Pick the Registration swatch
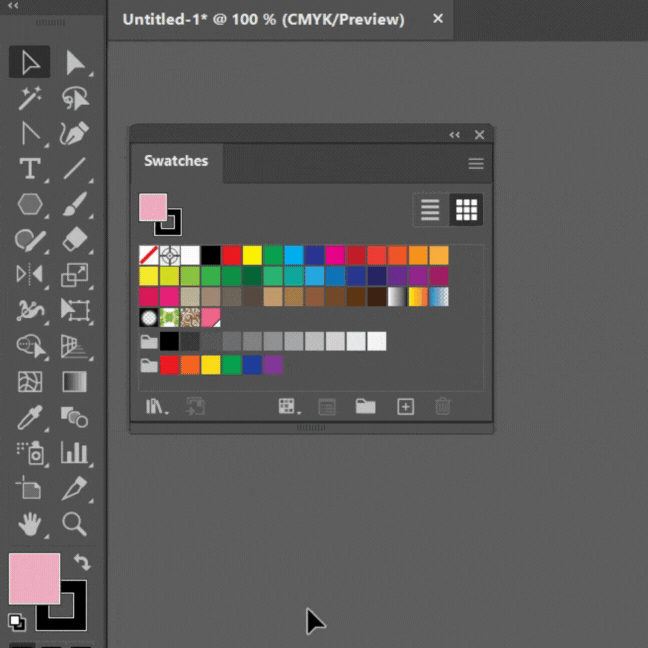Screen dimensions: 648x648 (x=169, y=255)
